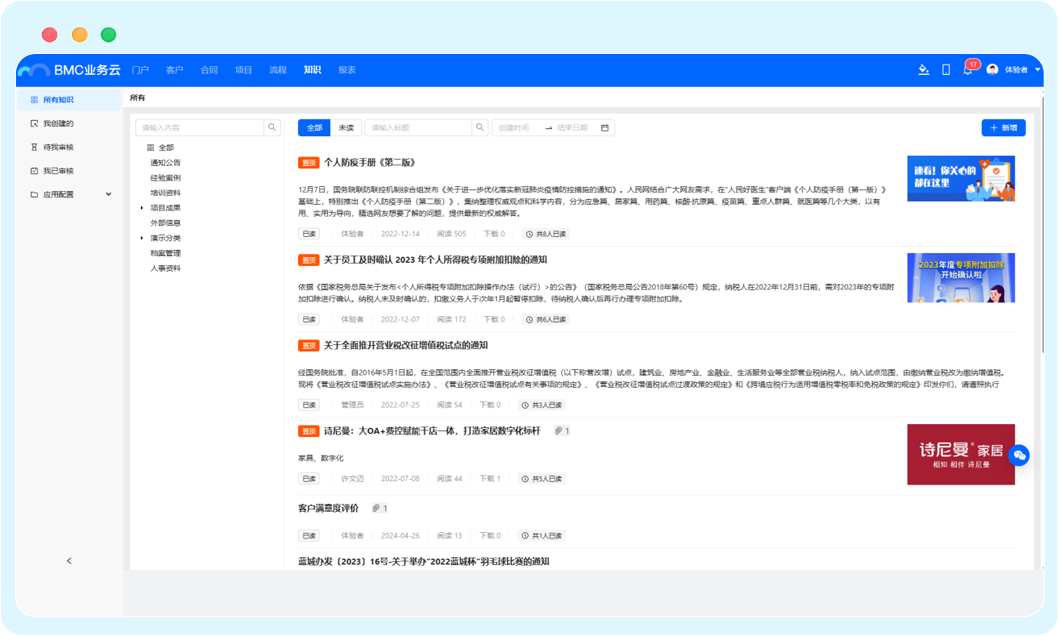Open article 个人防疫手册《第二版》

(368, 162)
